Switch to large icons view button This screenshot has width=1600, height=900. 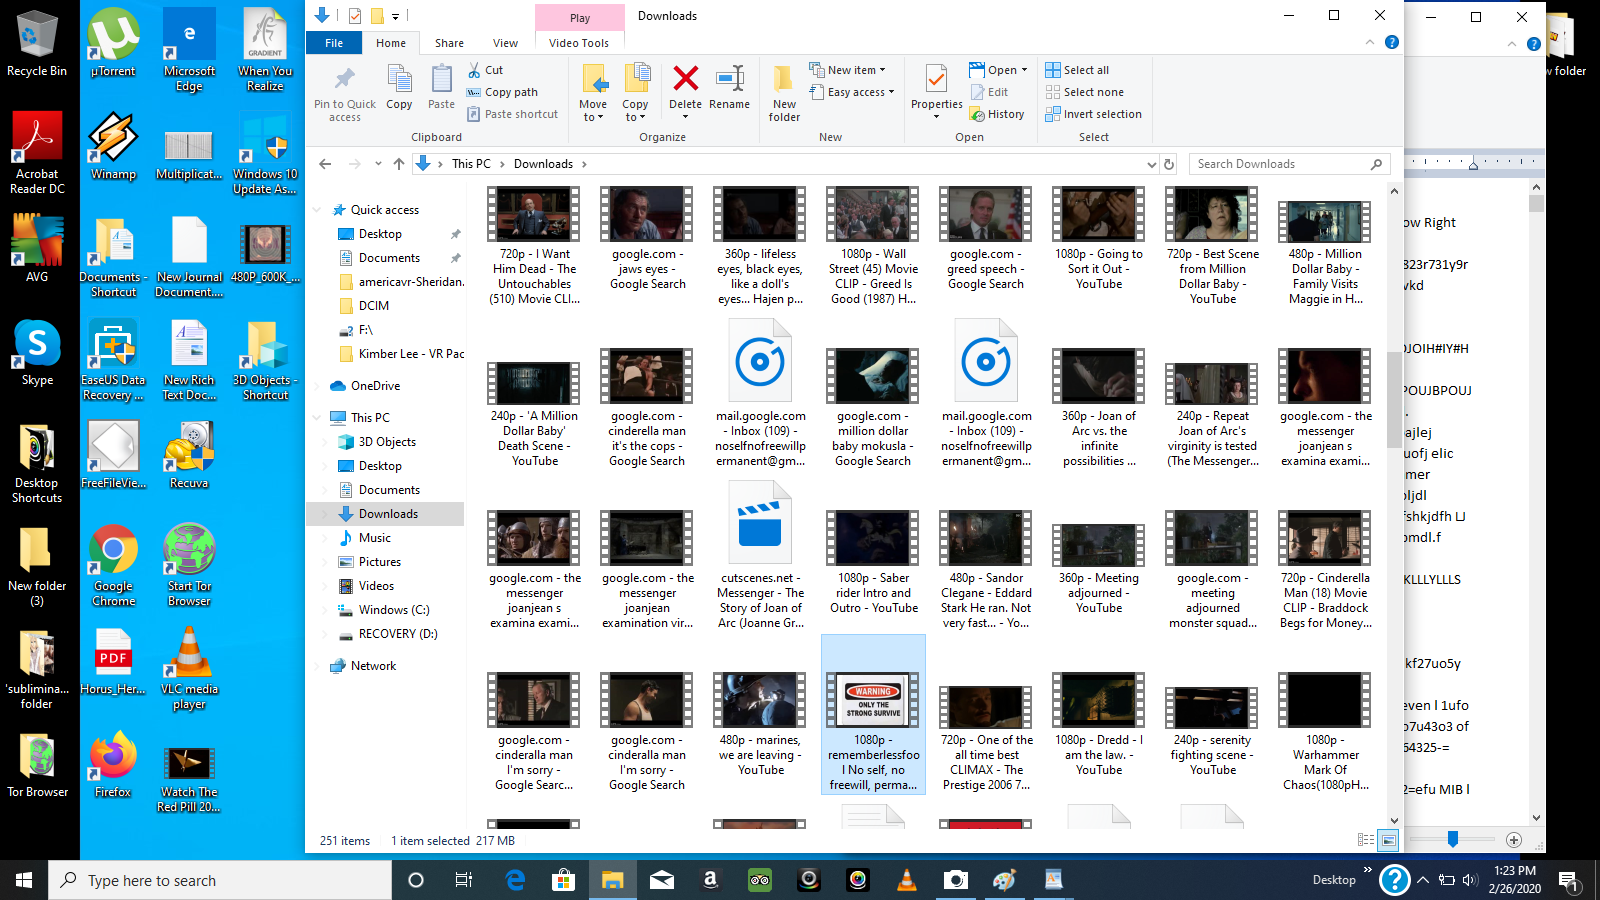1389,841
